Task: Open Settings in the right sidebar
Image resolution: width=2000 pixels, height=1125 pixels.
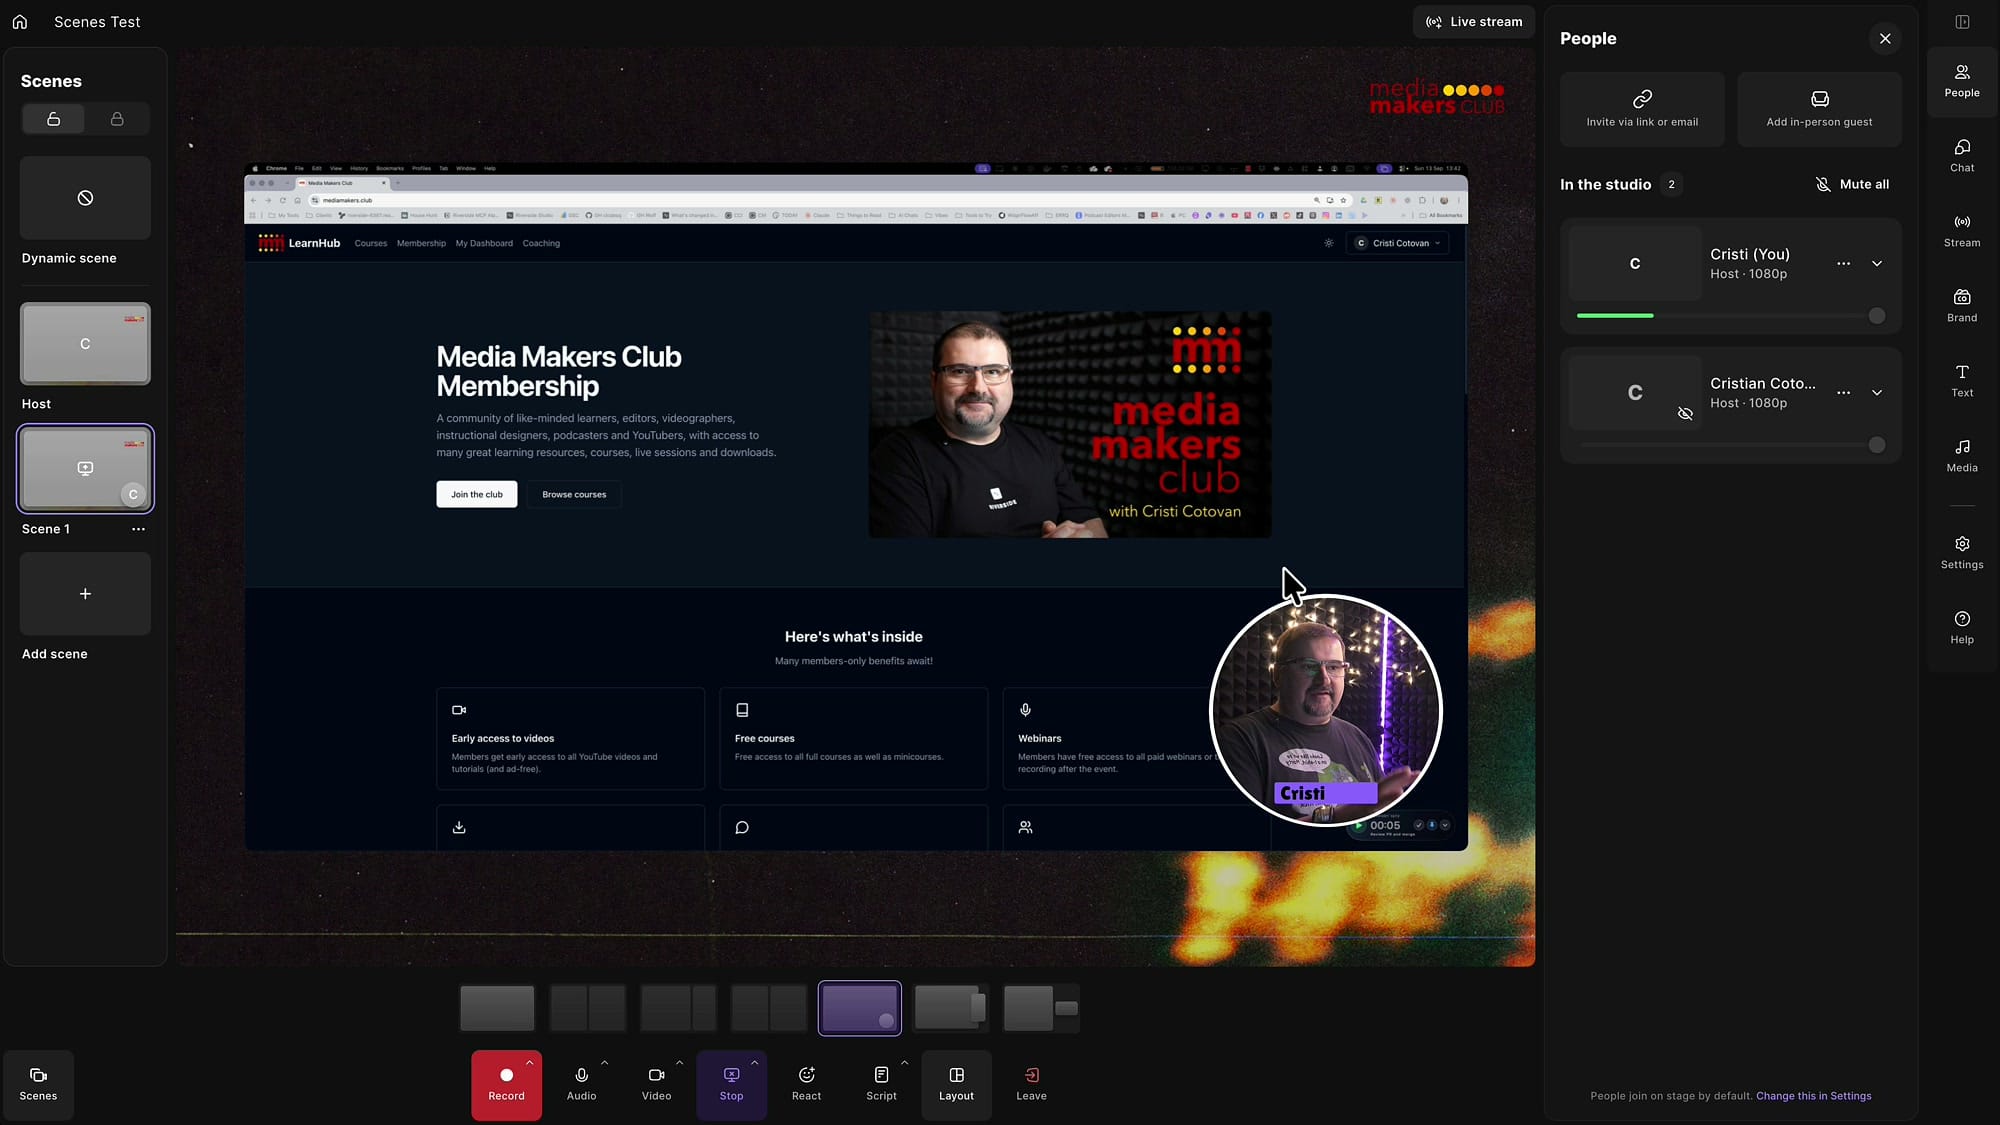Action: click(x=1962, y=553)
